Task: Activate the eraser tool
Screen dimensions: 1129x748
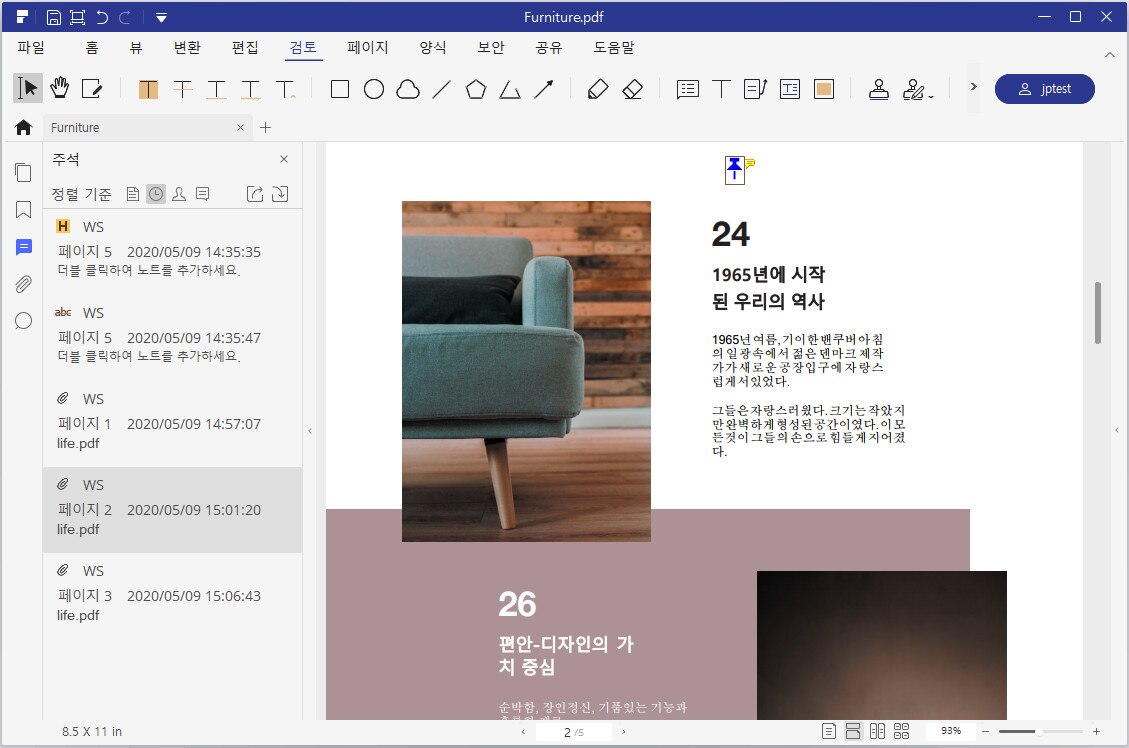Action: [632, 89]
